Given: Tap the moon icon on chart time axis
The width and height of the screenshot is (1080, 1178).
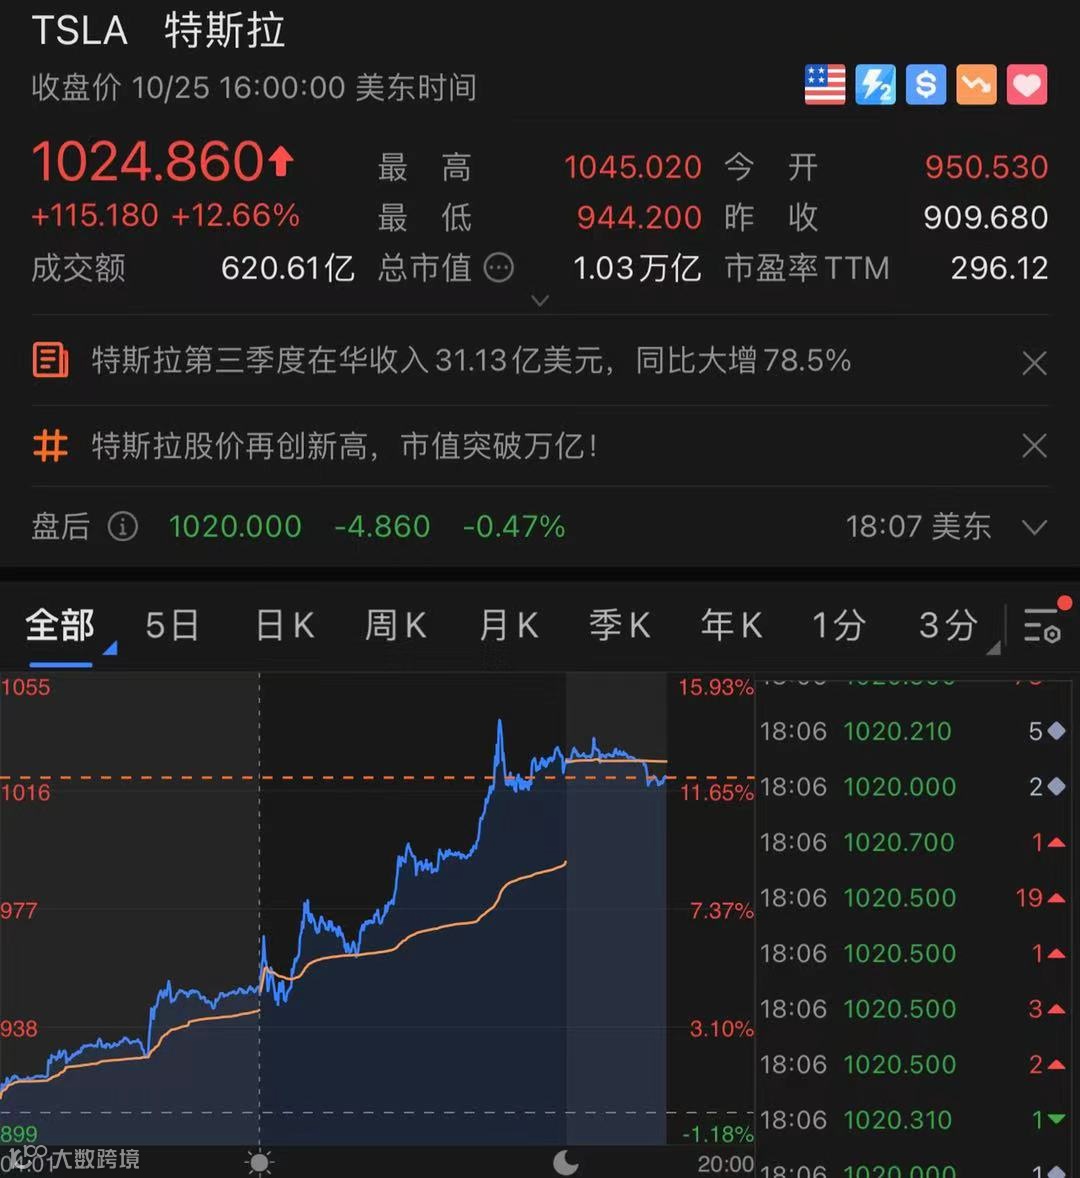Looking at the screenshot, I should click(566, 1161).
